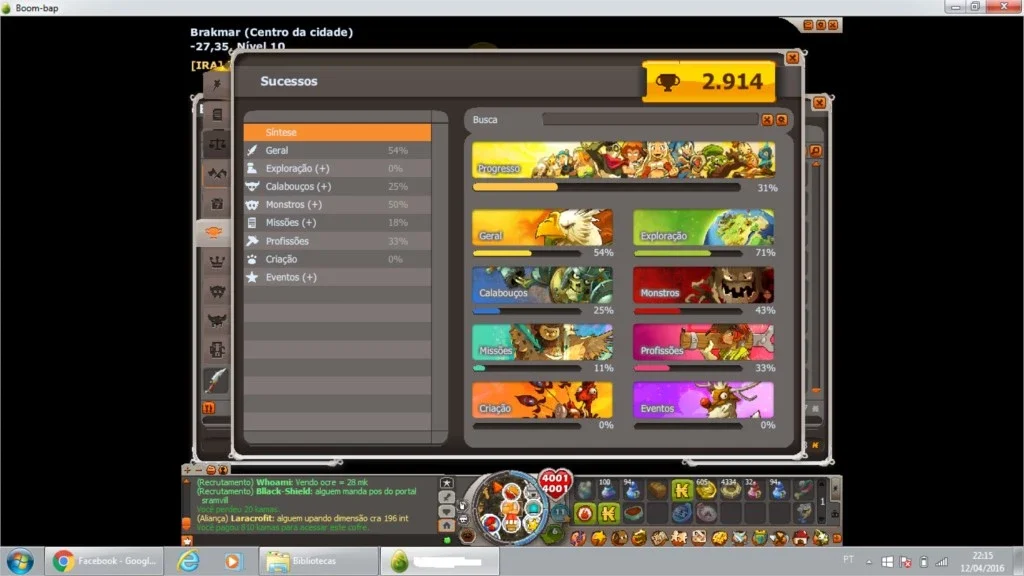Switch to the Chrome Facebook taskbar item
This screenshot has width=1024, height=576.
point(104,561)
